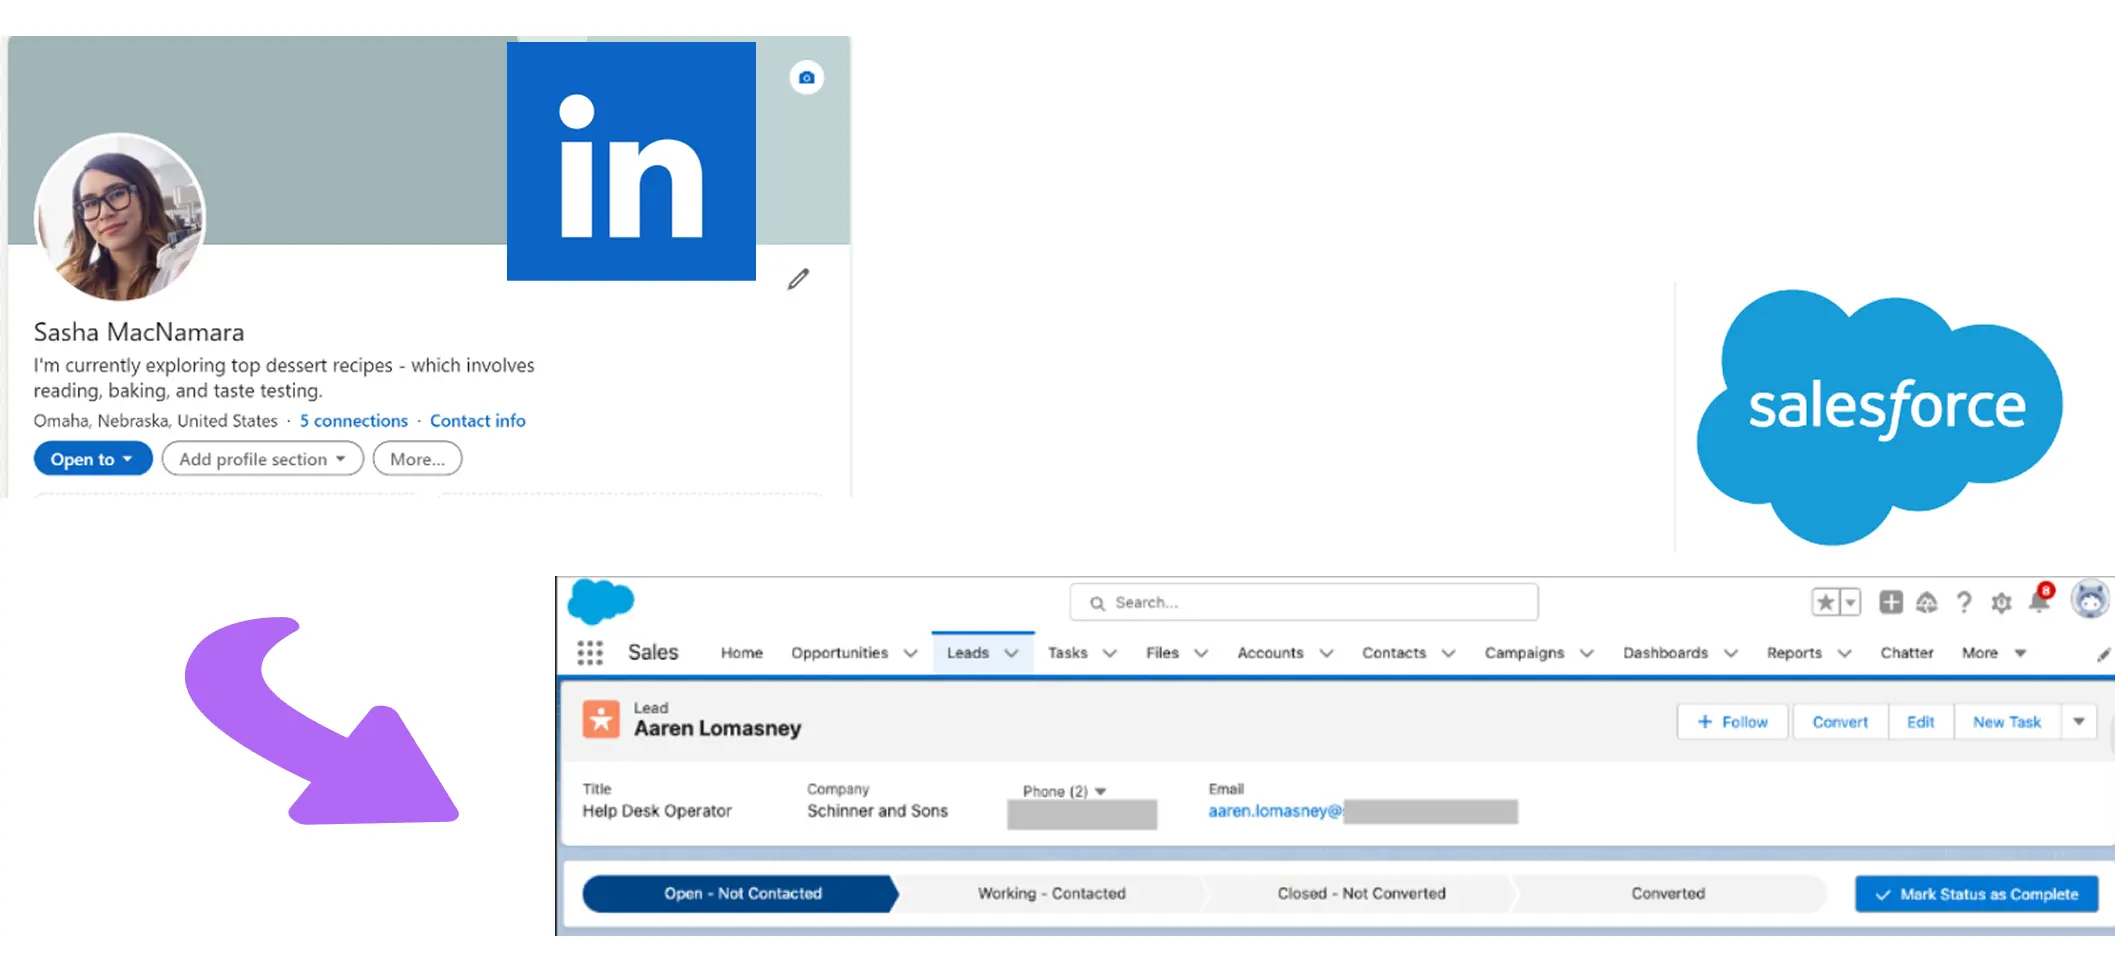The width and height of the screenshot is (2115, 954).
Task: Click the Follow button
Action: pos(1732,722)
